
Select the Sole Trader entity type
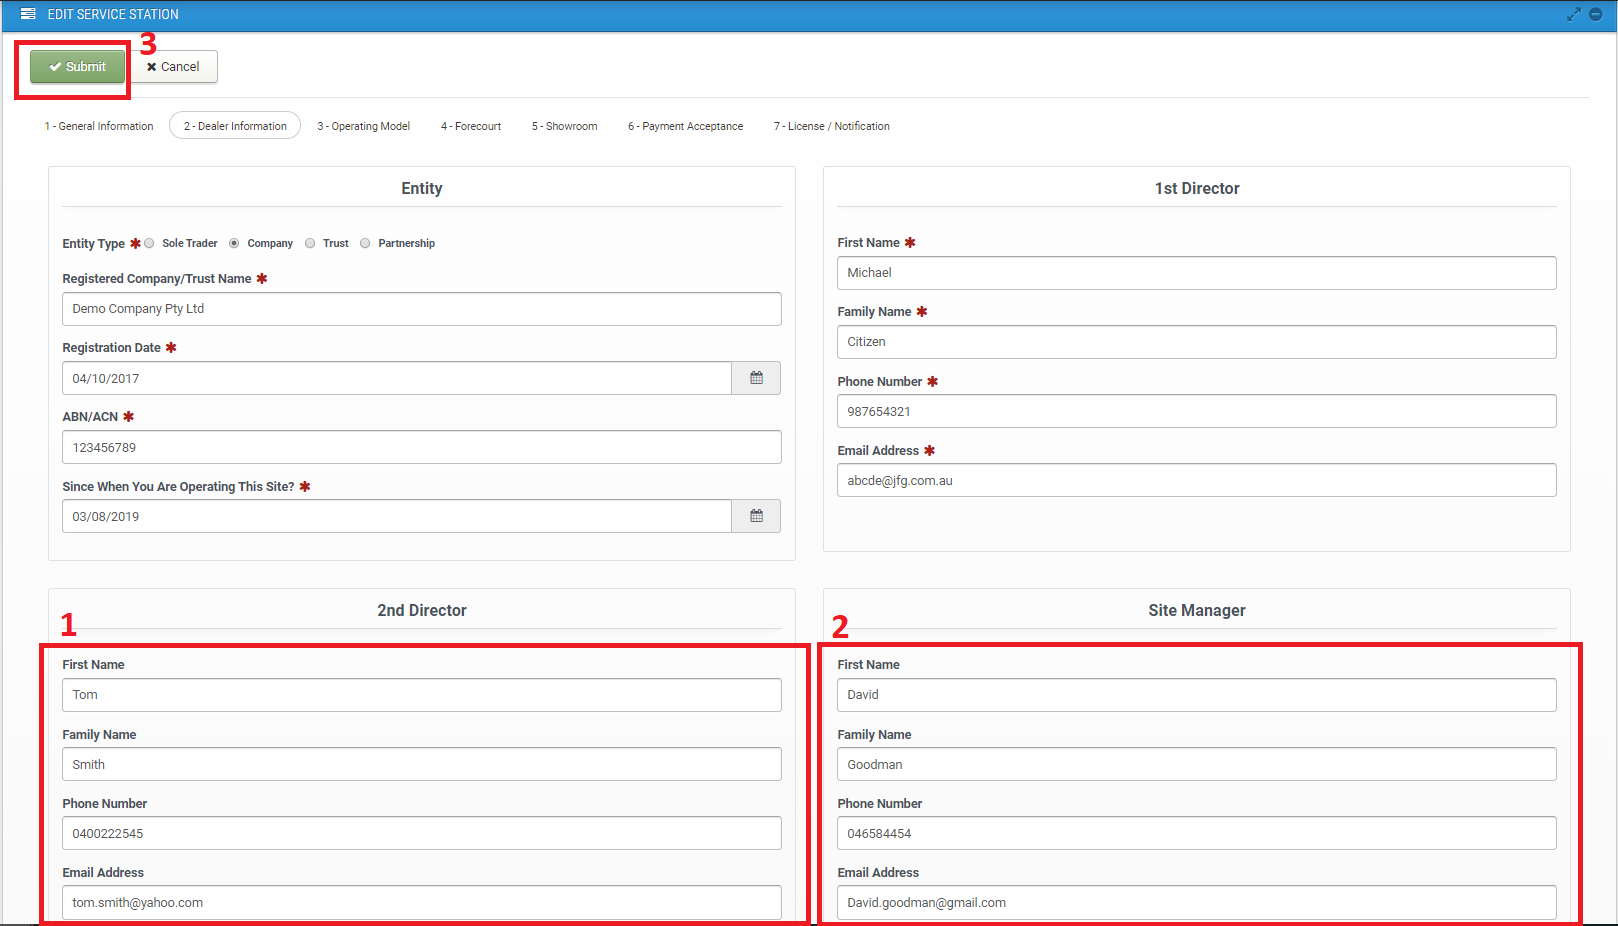[x=150, y=243]
